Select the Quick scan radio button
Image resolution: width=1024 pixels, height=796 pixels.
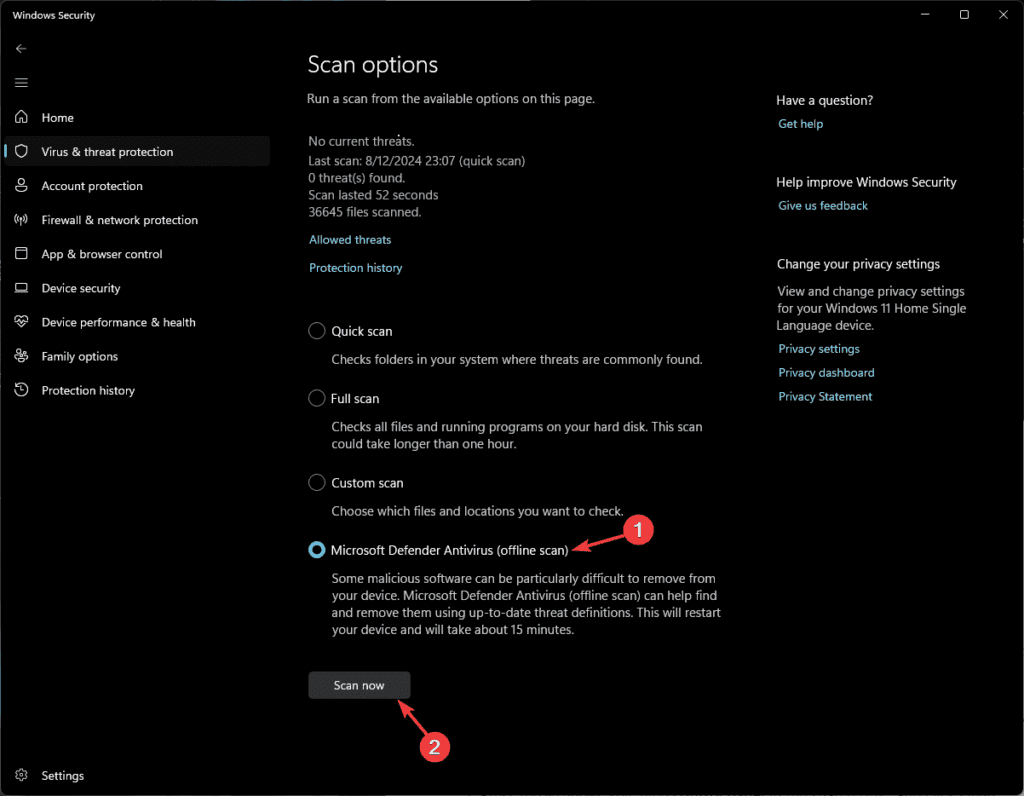[x=317, y=331]
